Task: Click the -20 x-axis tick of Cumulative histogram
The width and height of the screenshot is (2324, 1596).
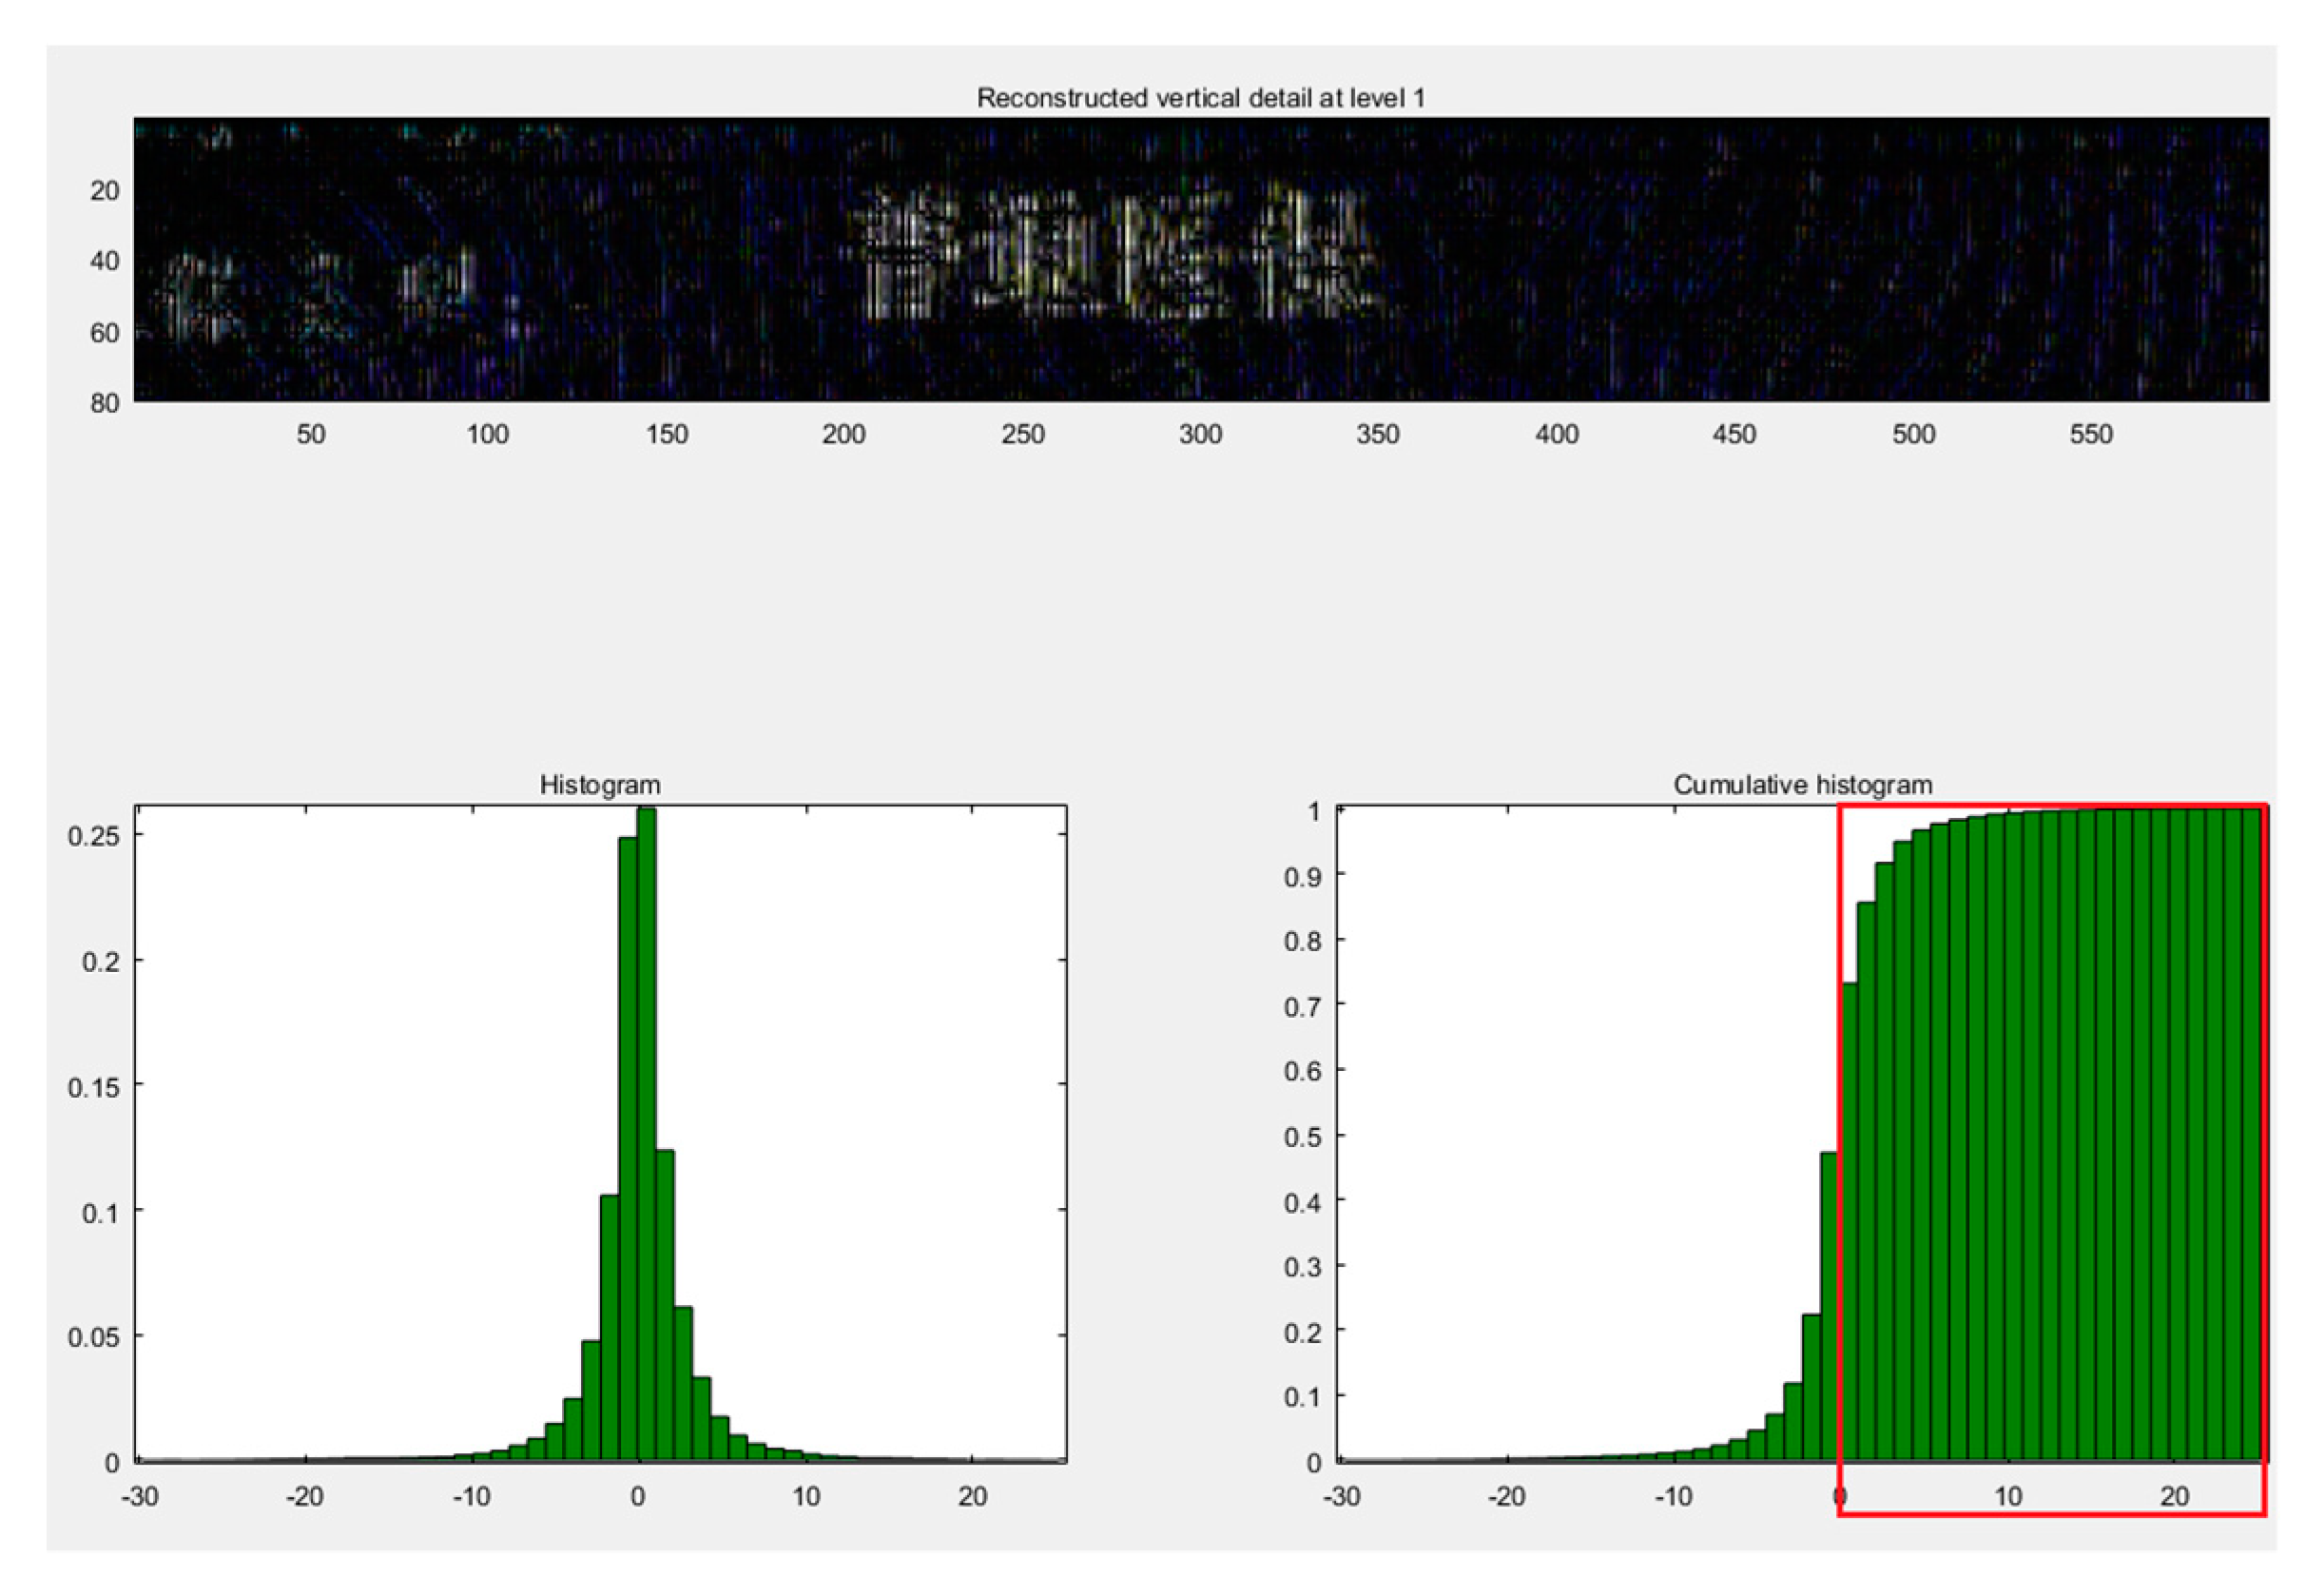Action: pyautogui.click(x=1507, y=1497)
